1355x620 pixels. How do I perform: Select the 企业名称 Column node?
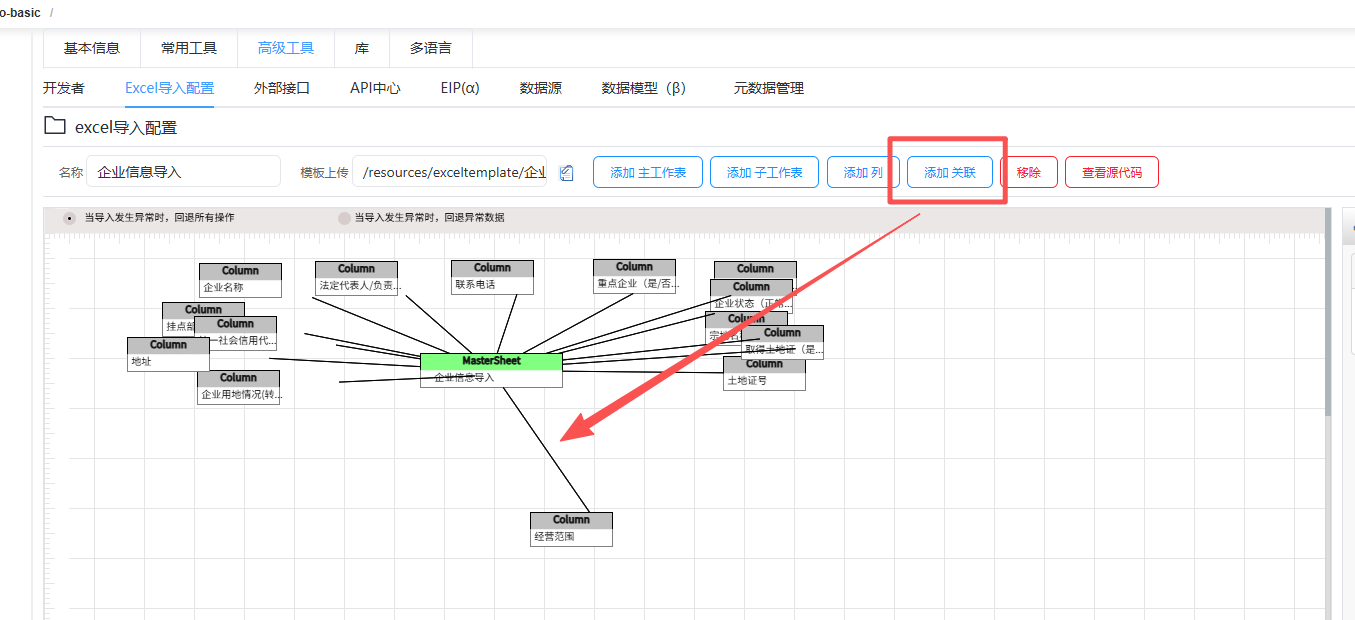click(240, 280)
